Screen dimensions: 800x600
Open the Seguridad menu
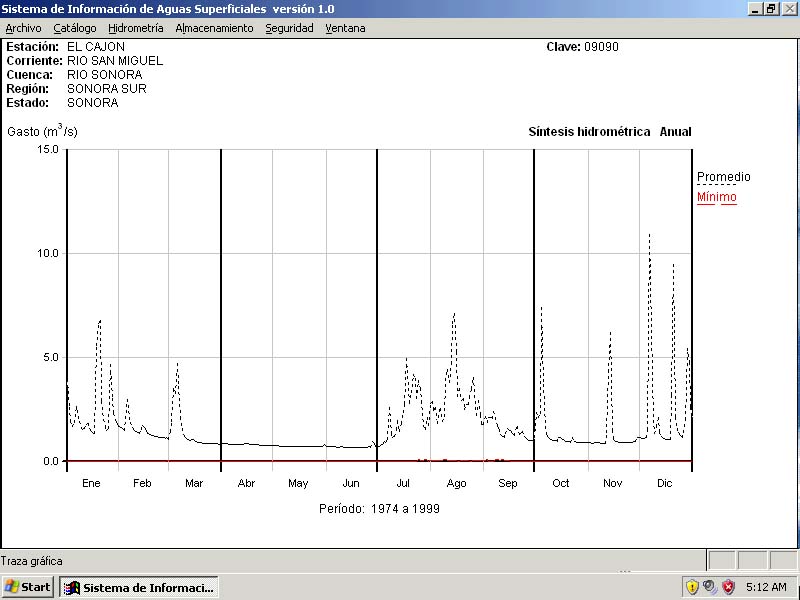[289, 28]
